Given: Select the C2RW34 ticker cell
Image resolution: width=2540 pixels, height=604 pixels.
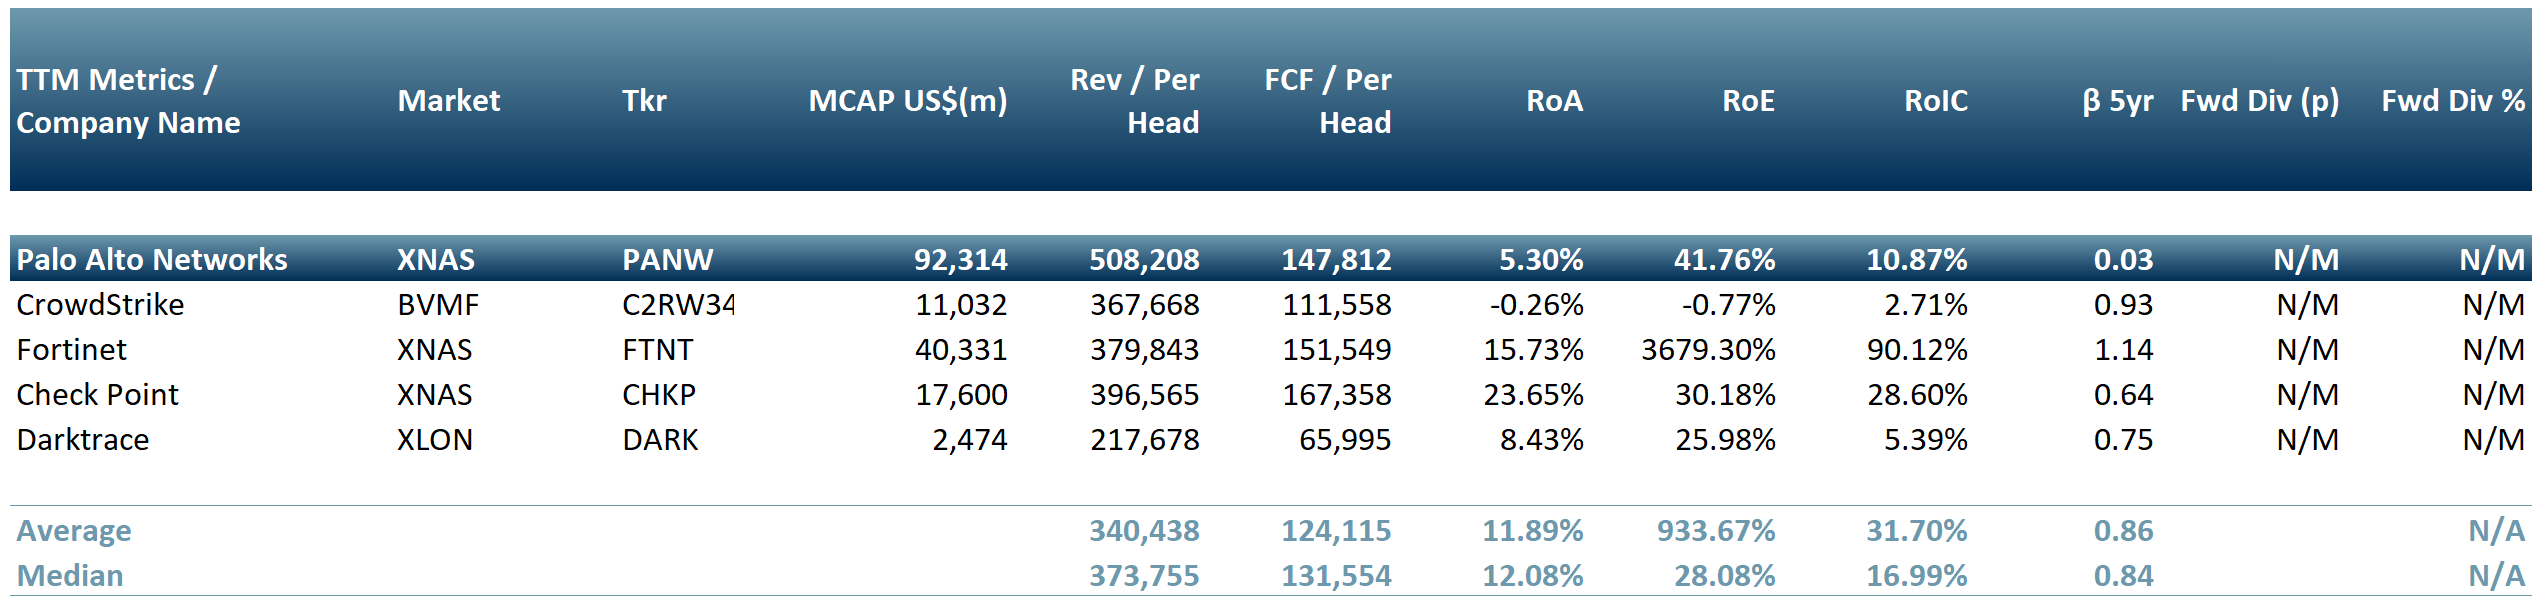Looking at the screenshot, I should [x=678, y=305].
